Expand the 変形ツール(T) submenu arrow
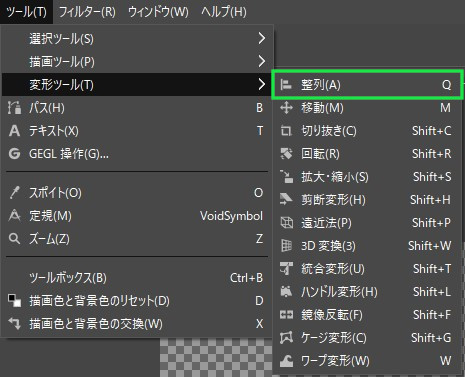 click(x=262, y=84)
